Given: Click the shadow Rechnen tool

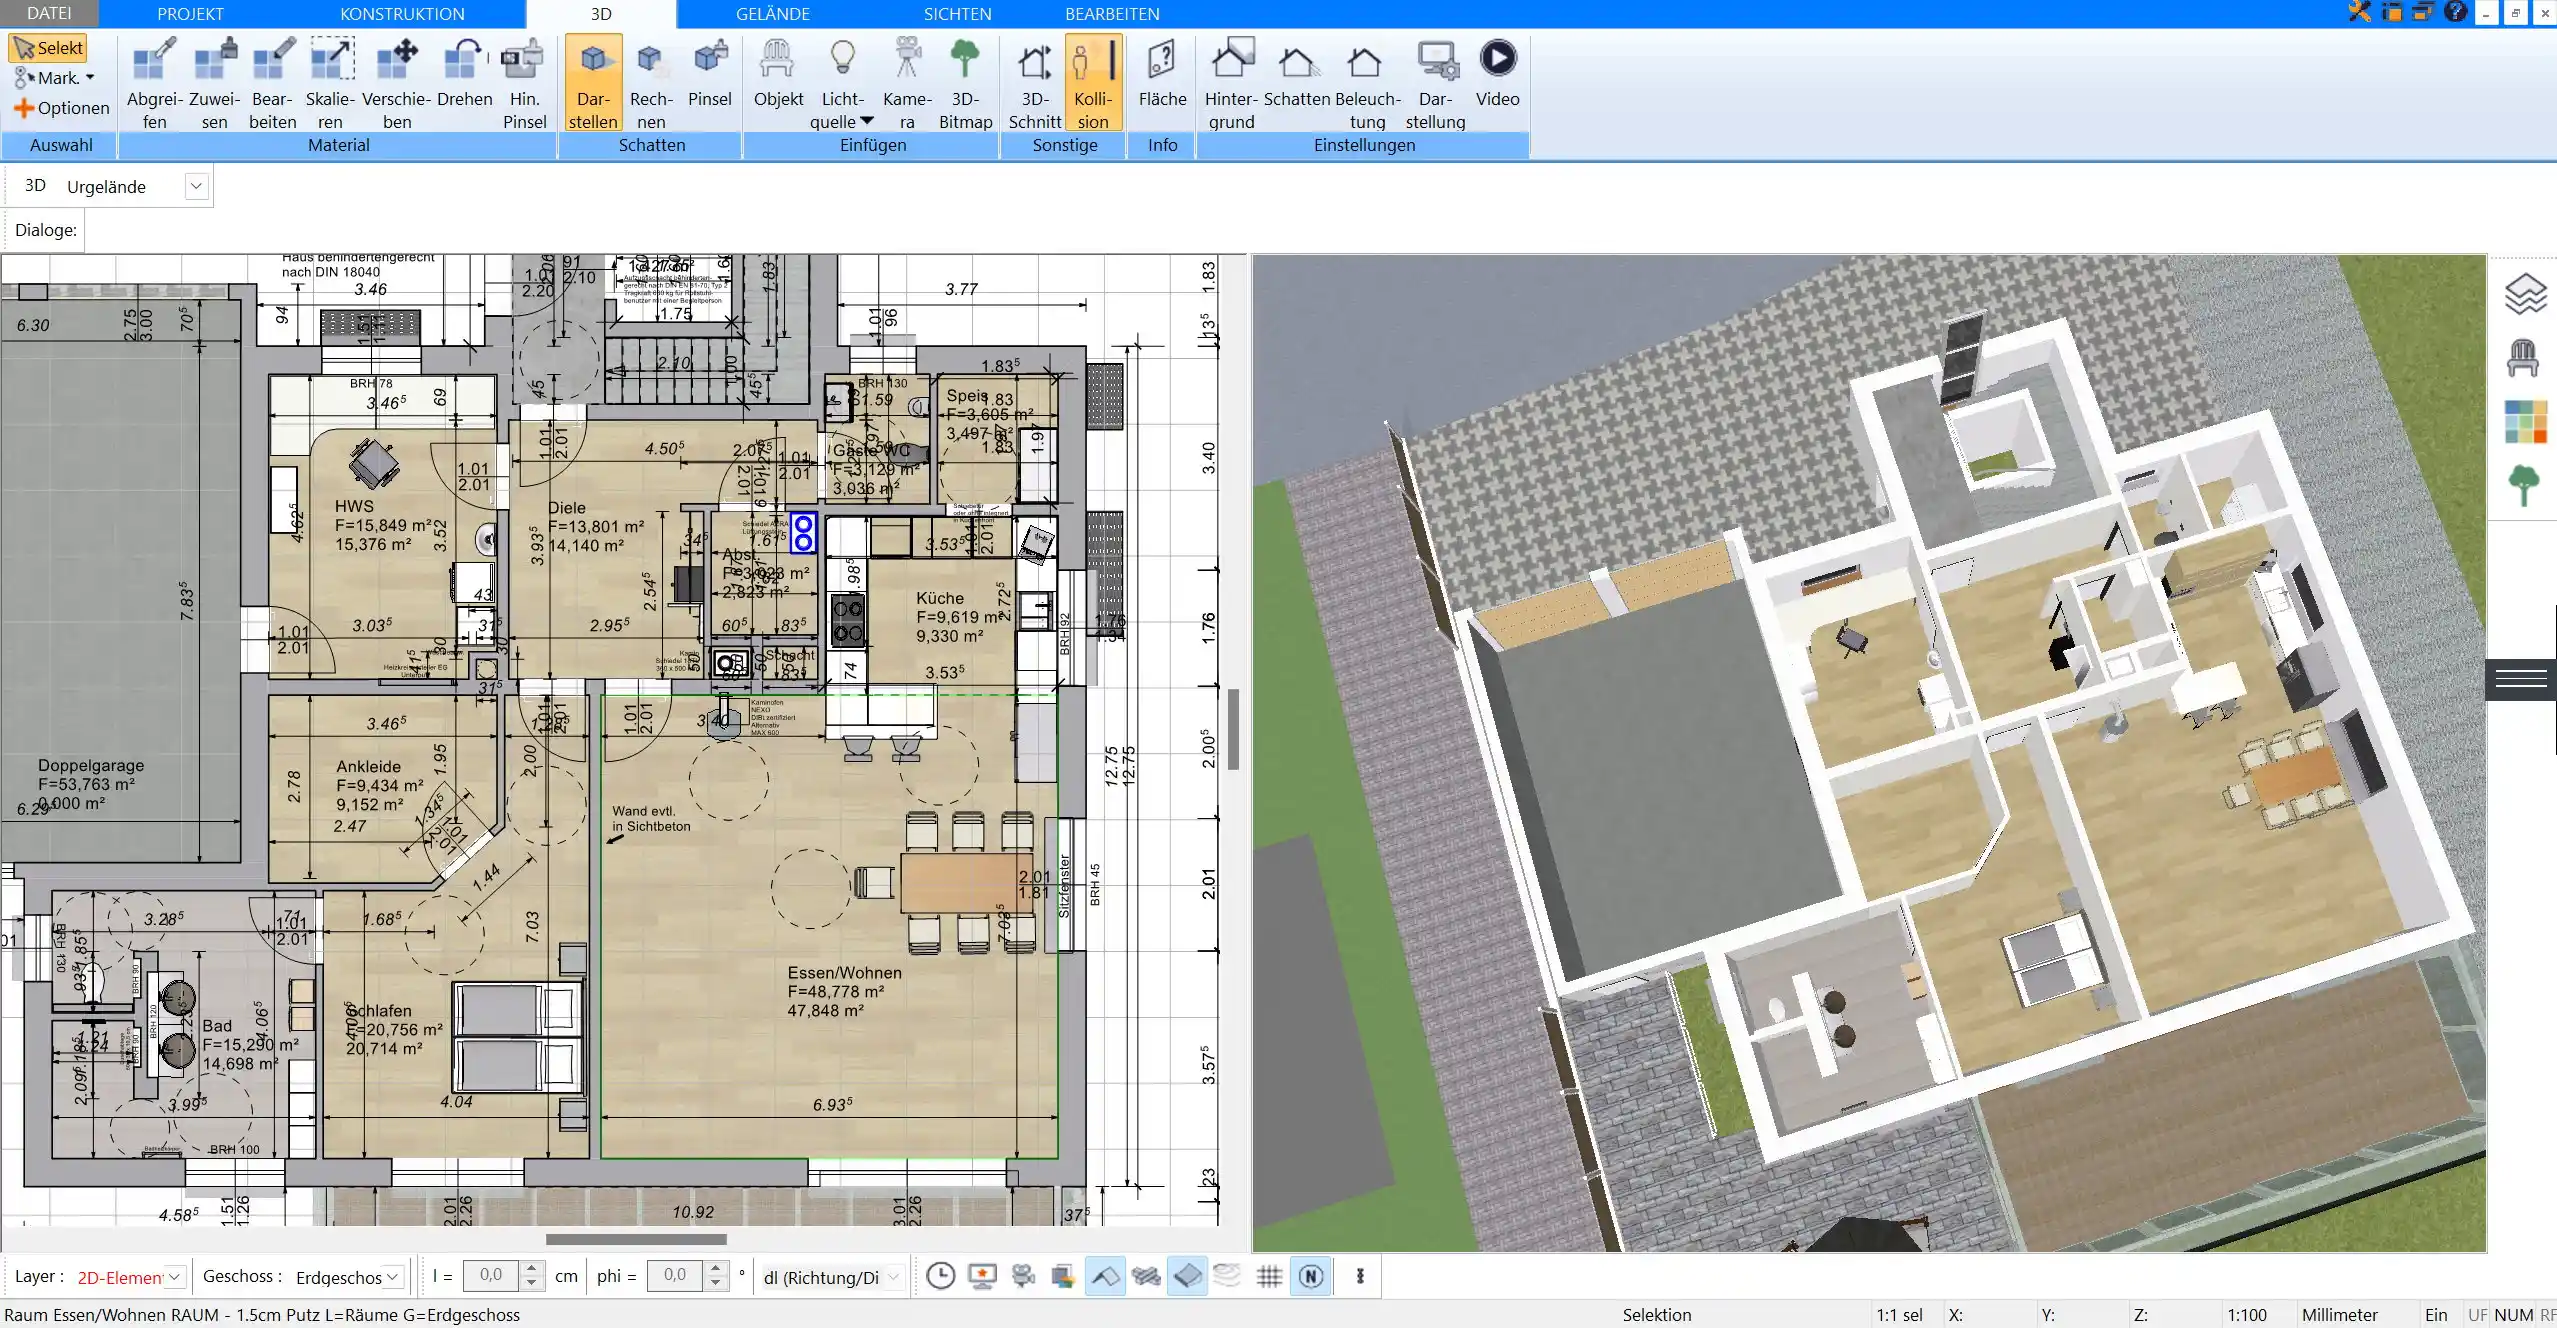Looking at the screenshot, I should (651, 83).
